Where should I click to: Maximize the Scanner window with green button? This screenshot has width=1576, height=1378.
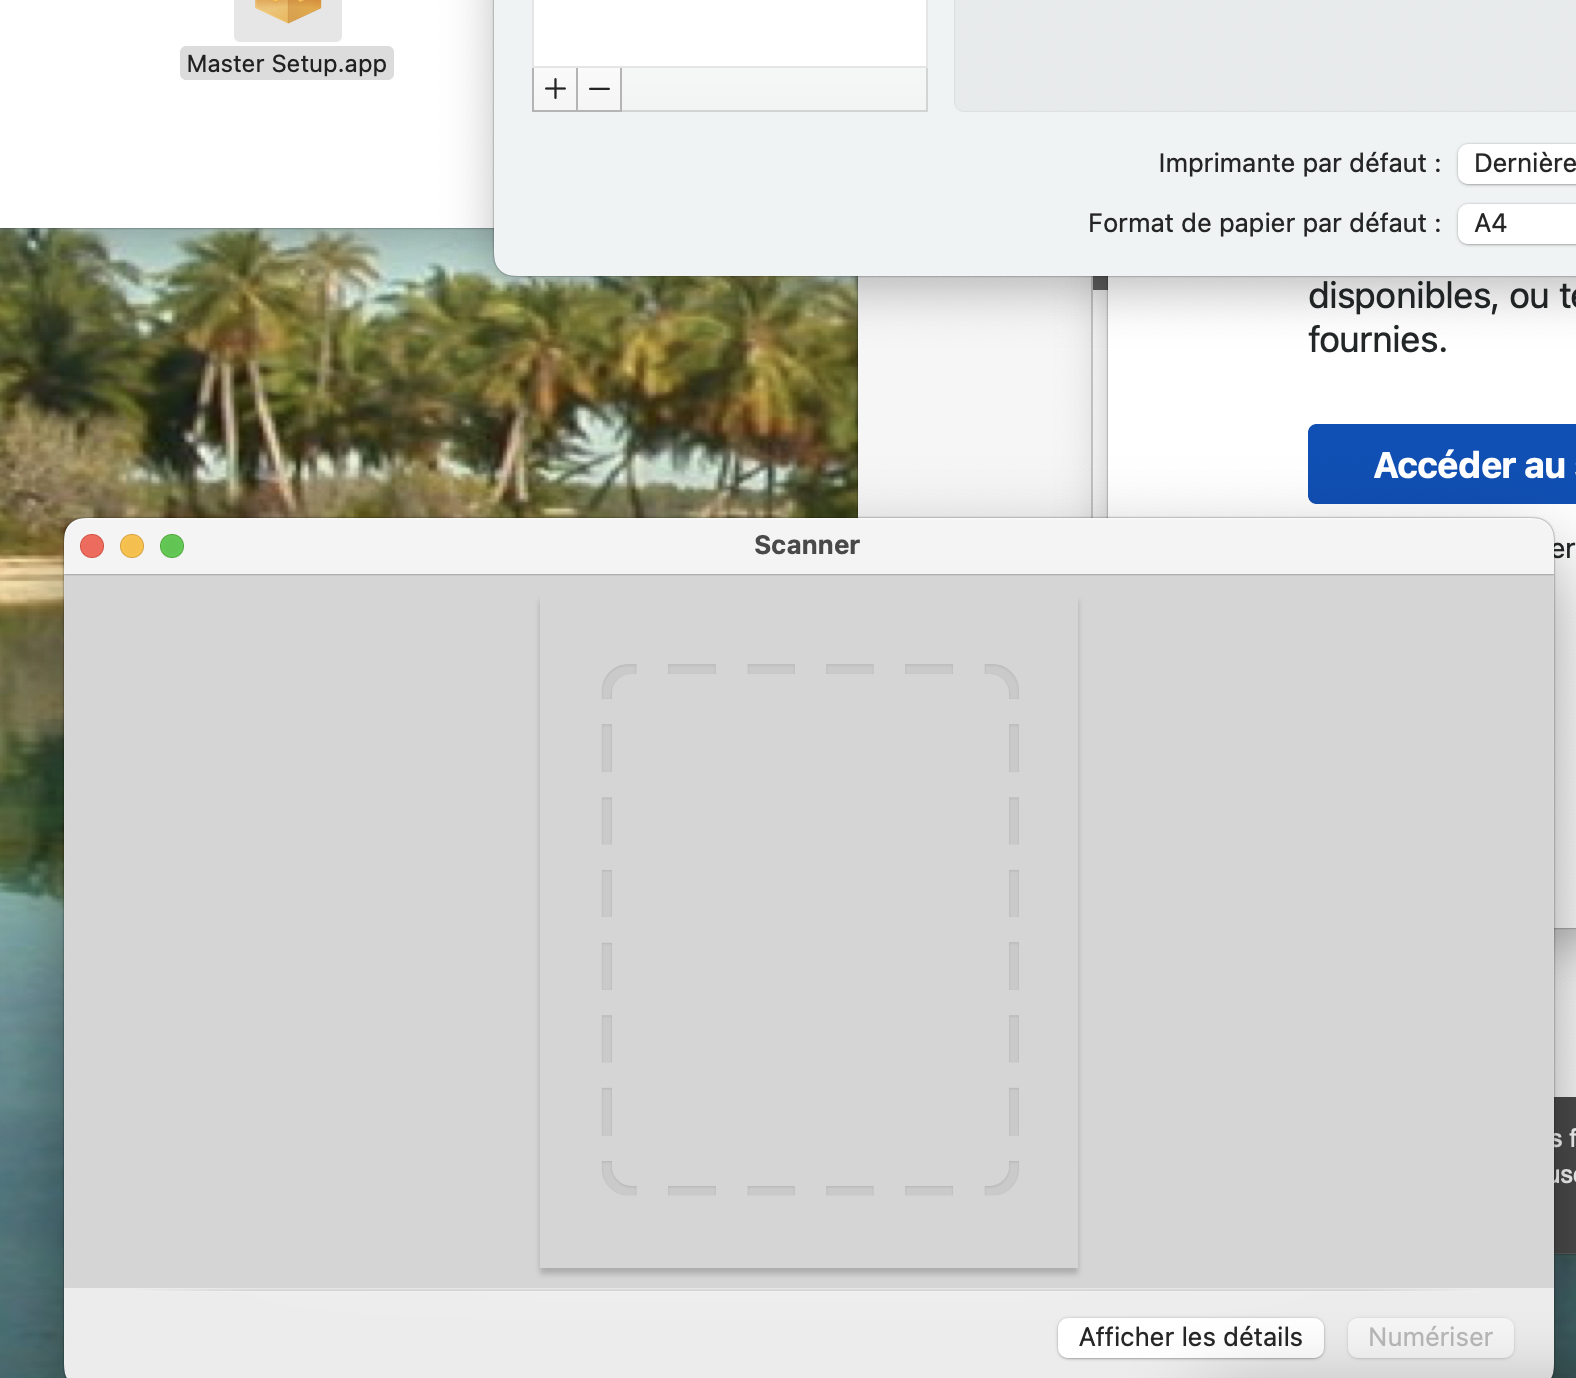coord(172,546)
